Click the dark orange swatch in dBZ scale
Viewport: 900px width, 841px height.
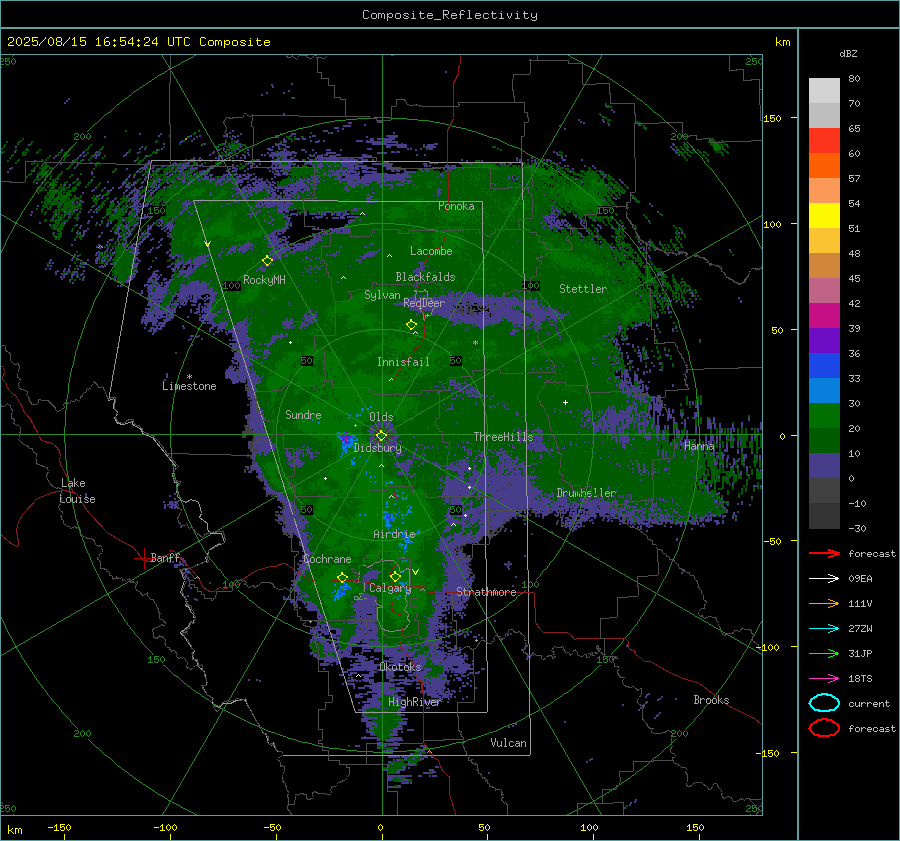[x=824, y=166]
